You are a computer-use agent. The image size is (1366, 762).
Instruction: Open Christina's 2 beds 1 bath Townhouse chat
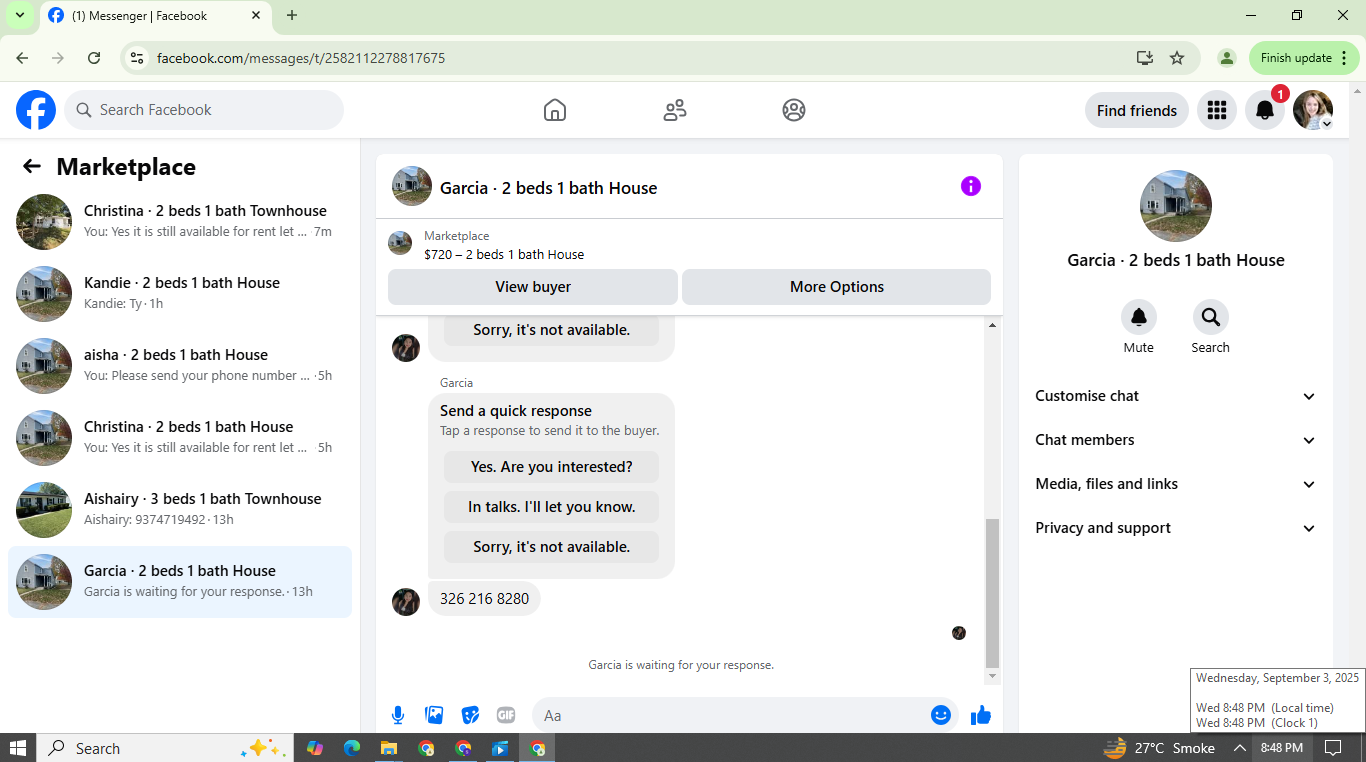pos(180,222)
